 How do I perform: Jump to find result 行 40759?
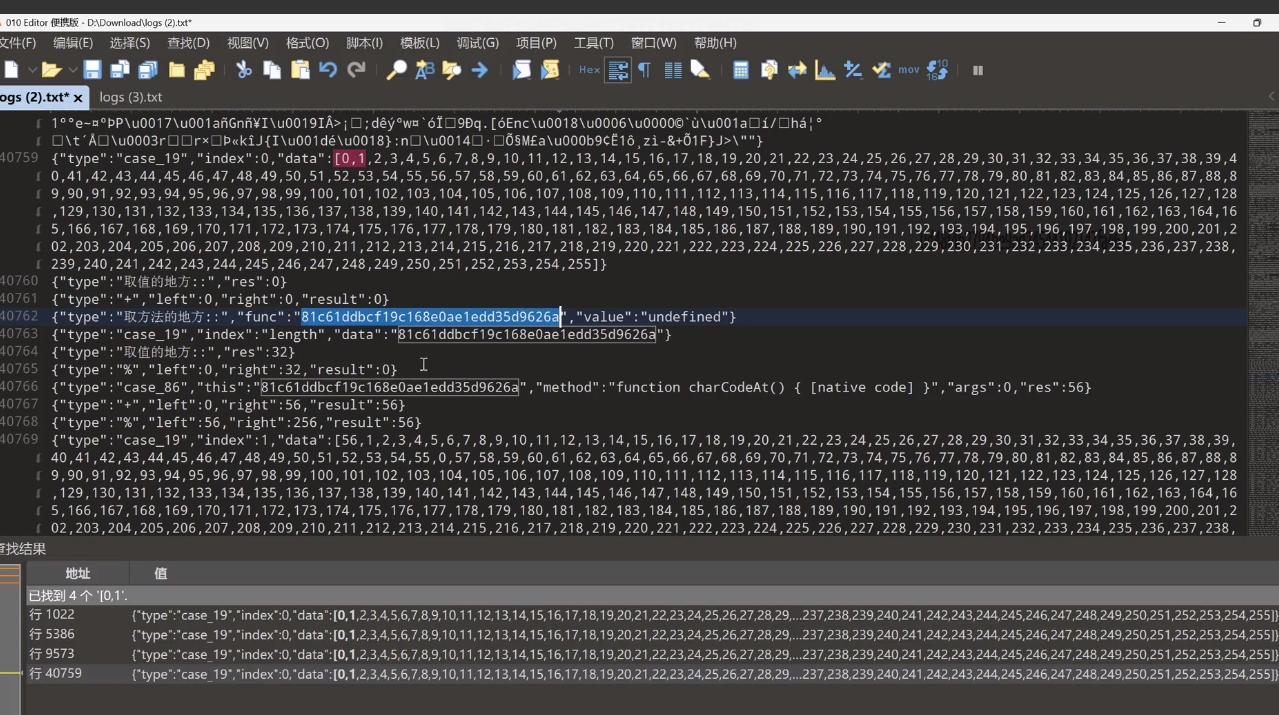(x=652, y=674)
